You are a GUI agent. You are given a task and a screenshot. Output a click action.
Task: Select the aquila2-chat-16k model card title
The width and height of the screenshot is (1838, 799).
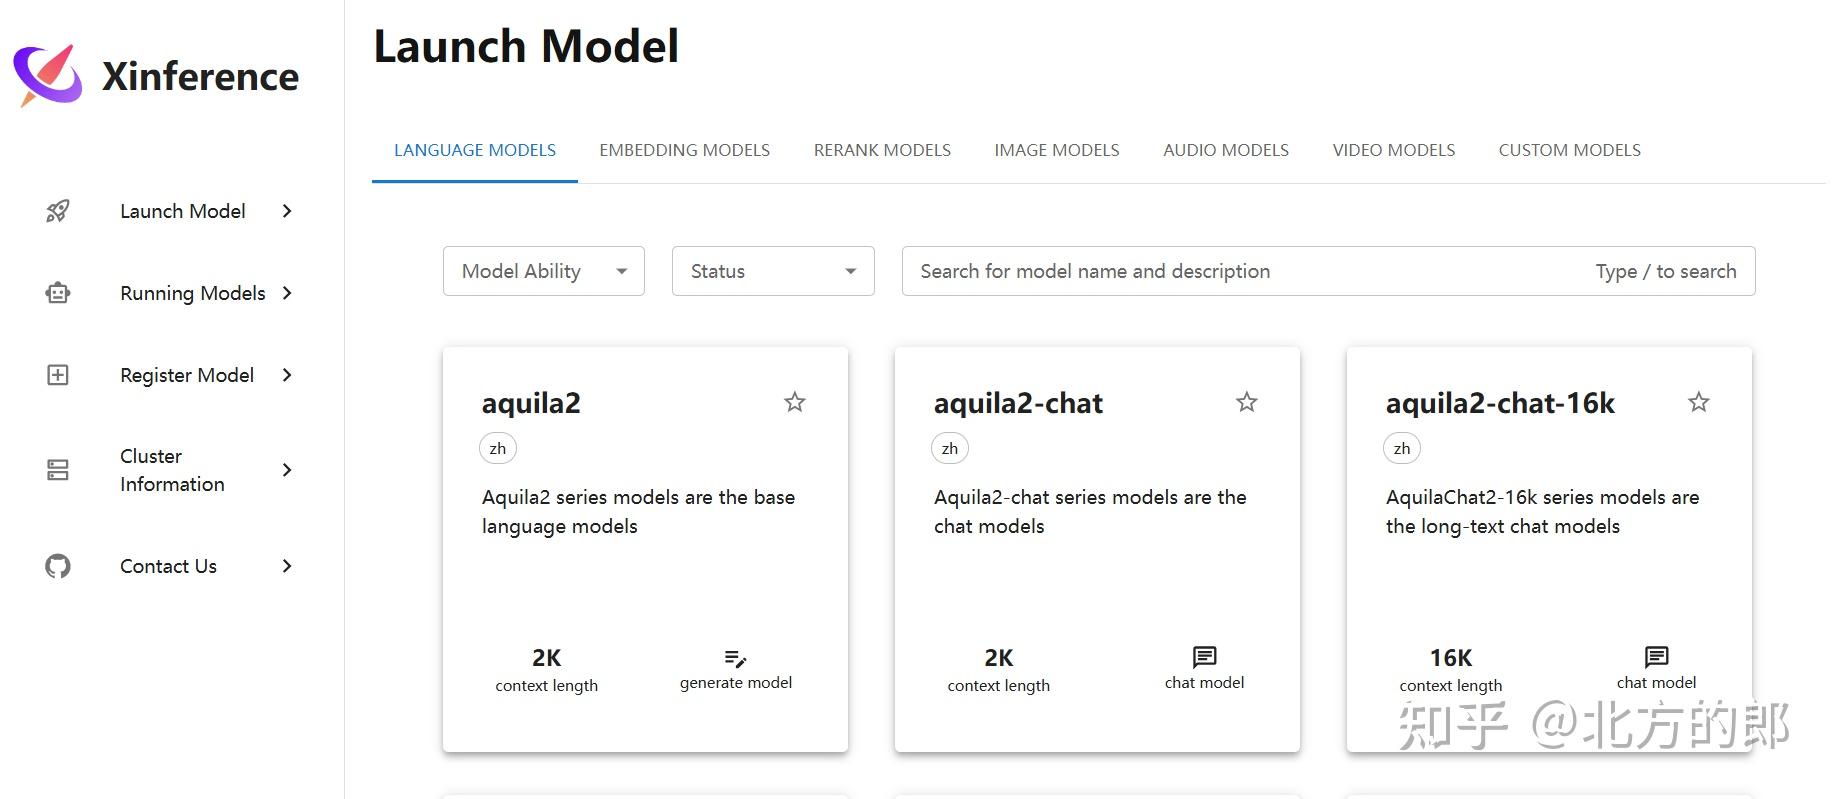click(1499, 403)
